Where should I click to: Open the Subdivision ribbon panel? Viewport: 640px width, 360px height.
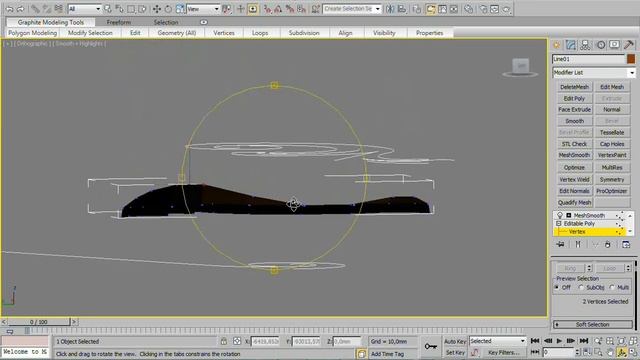pos(304,33)
